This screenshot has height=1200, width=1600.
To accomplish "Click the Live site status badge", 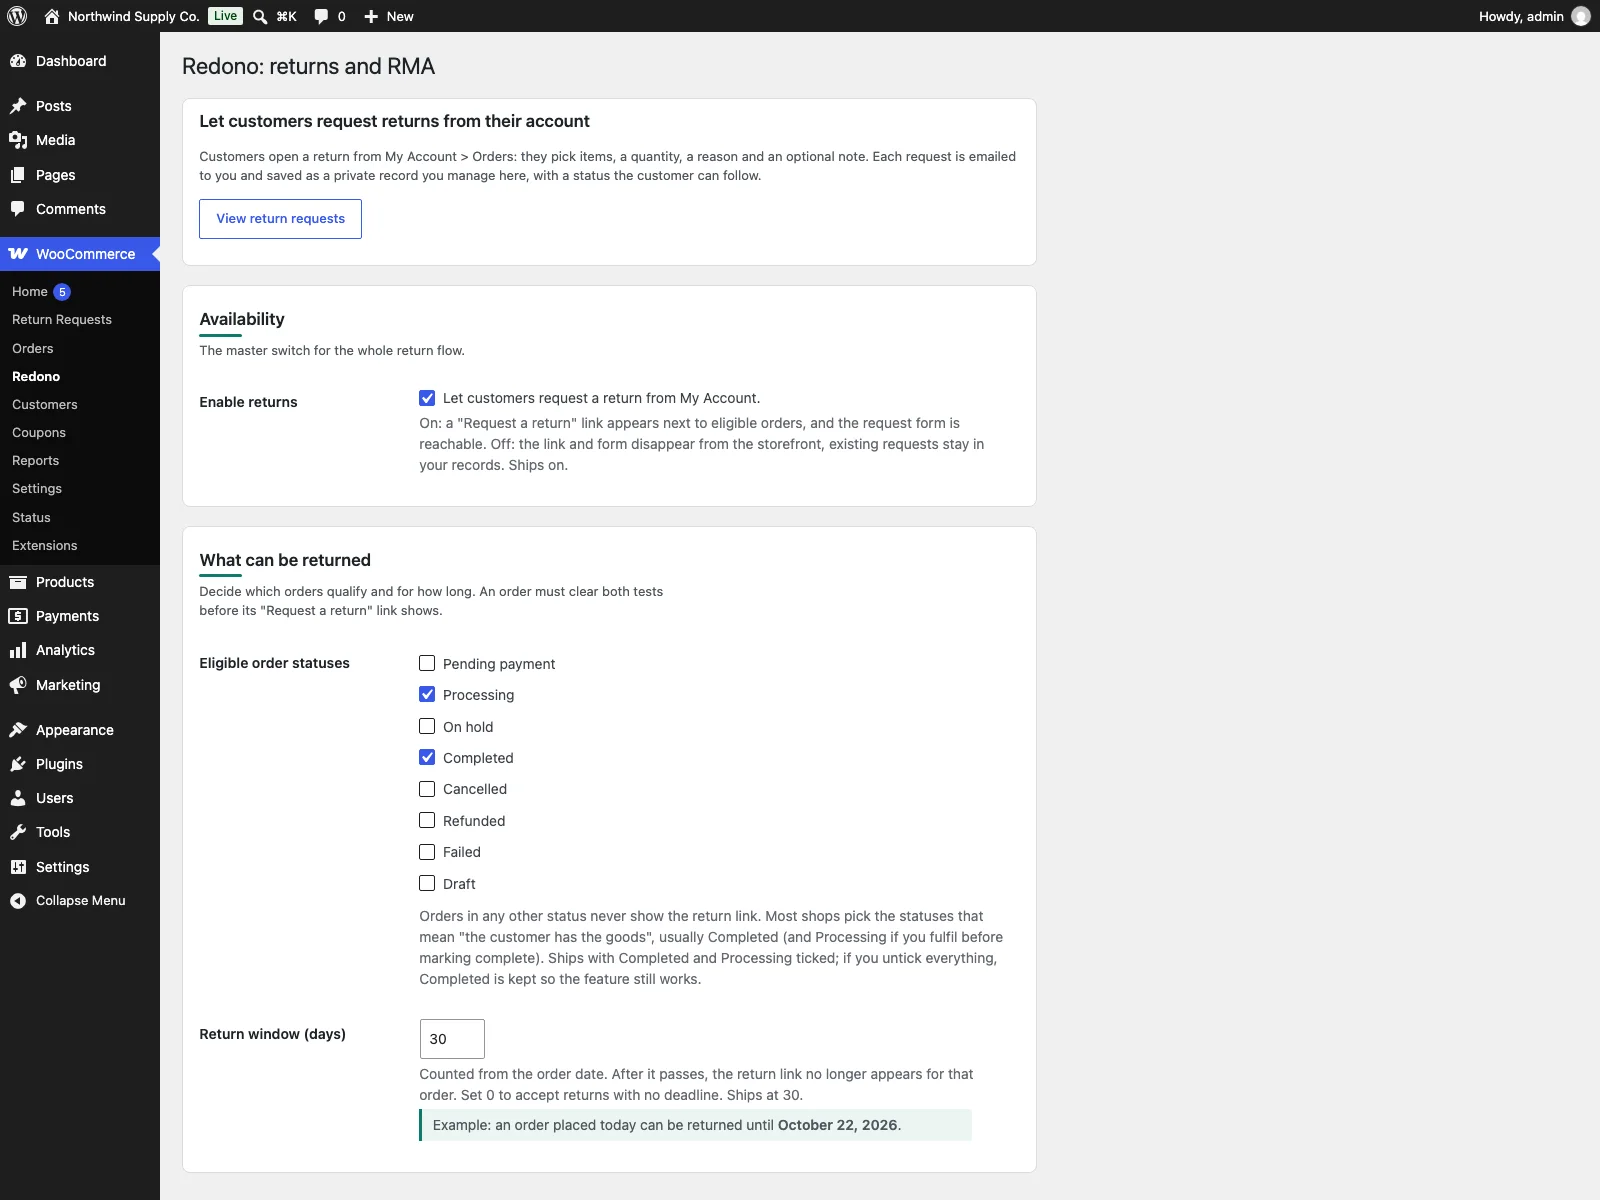I will point(225,16).
